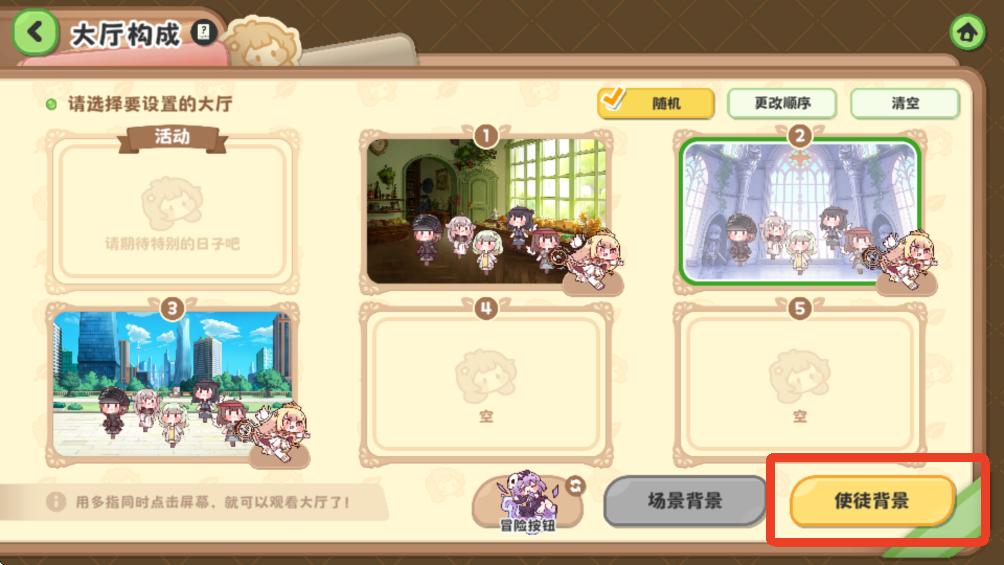The image size is (1004, 565).
Task: Switch to 使徒背景 tab
Action: click(x=872, y=501)
